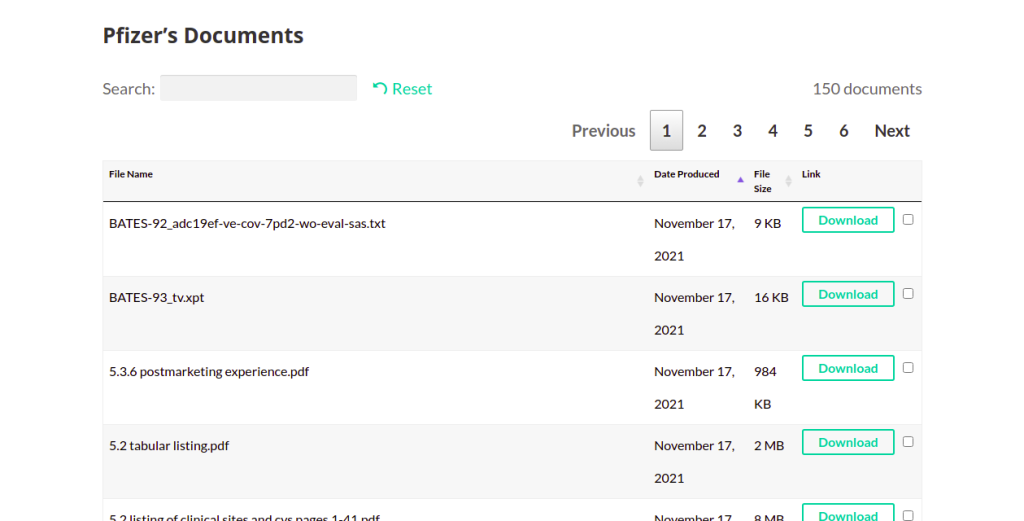Go to Next page

coord(892,131)
